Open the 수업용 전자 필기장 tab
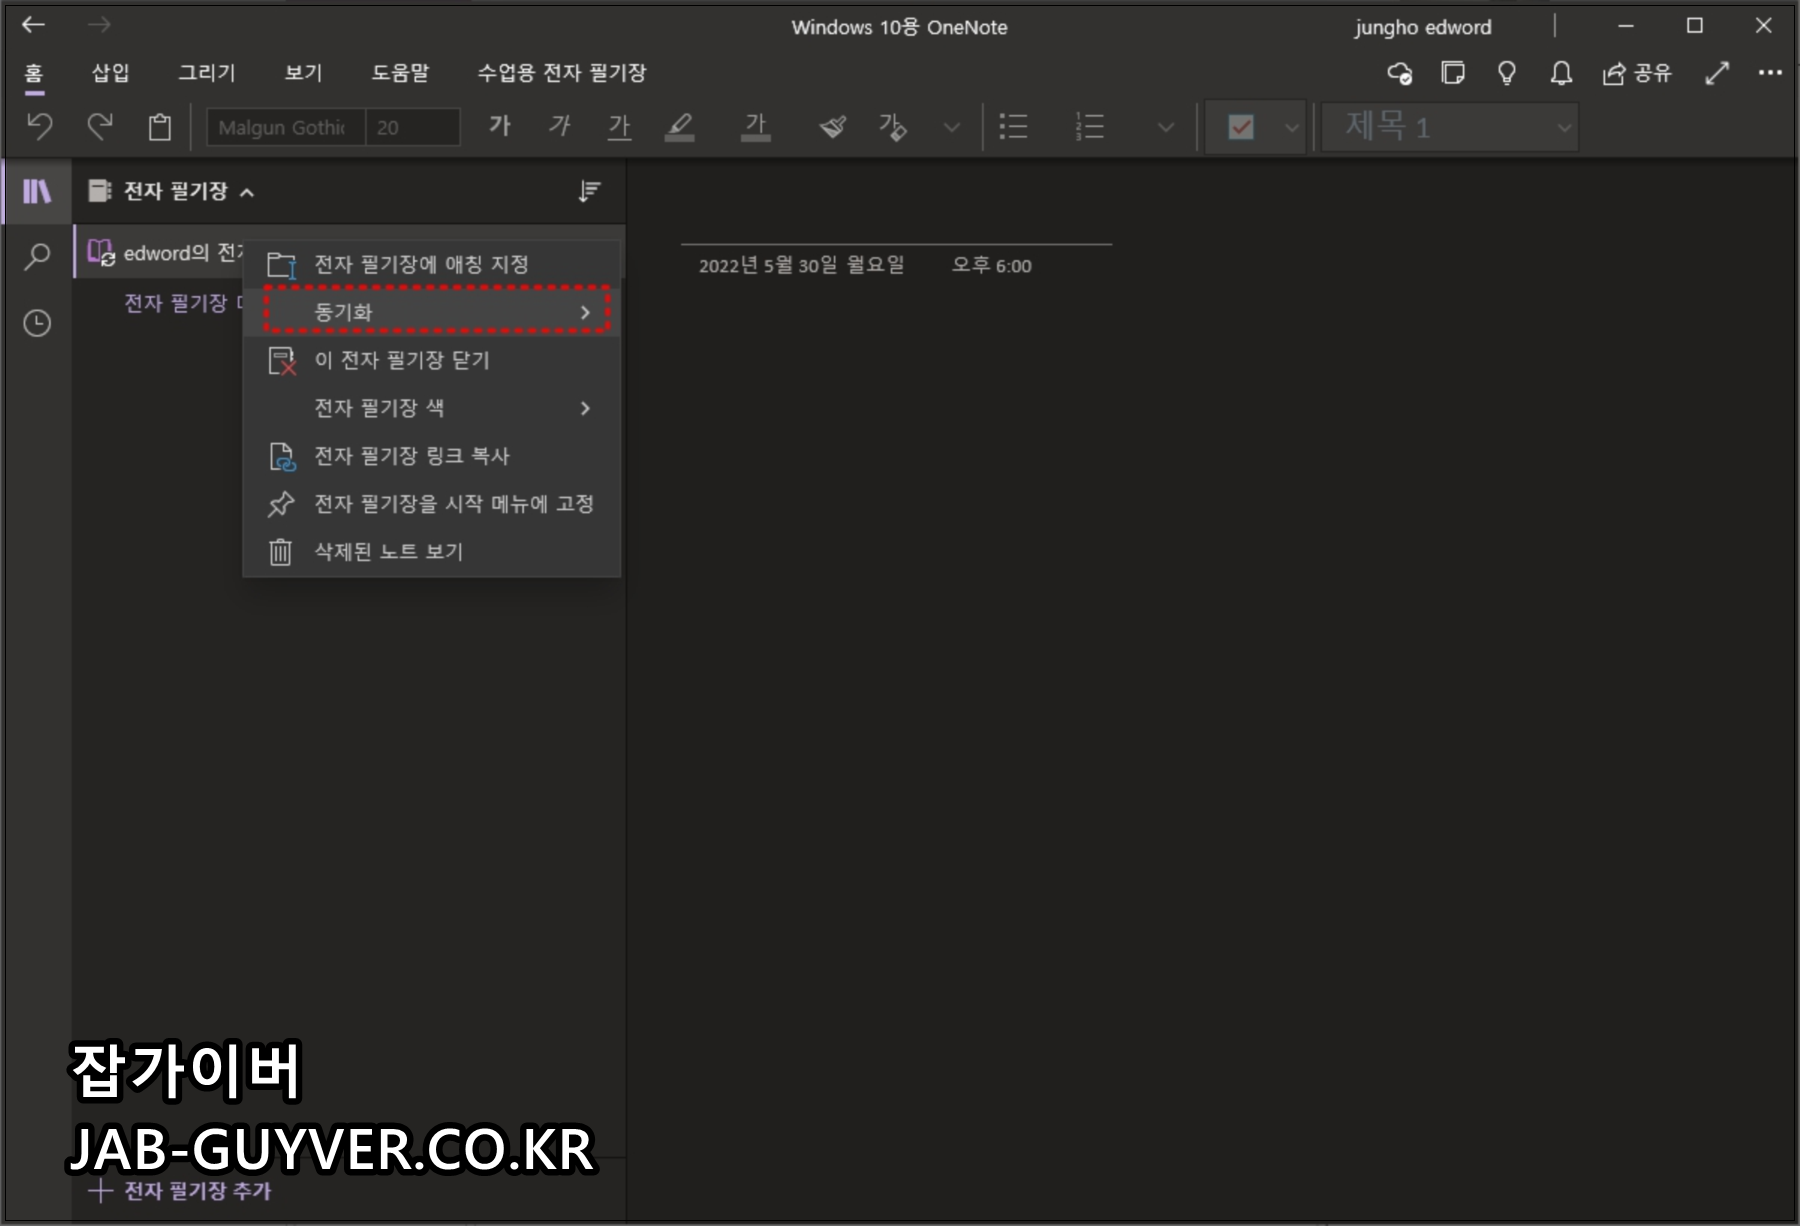 [x=562, y=73]
